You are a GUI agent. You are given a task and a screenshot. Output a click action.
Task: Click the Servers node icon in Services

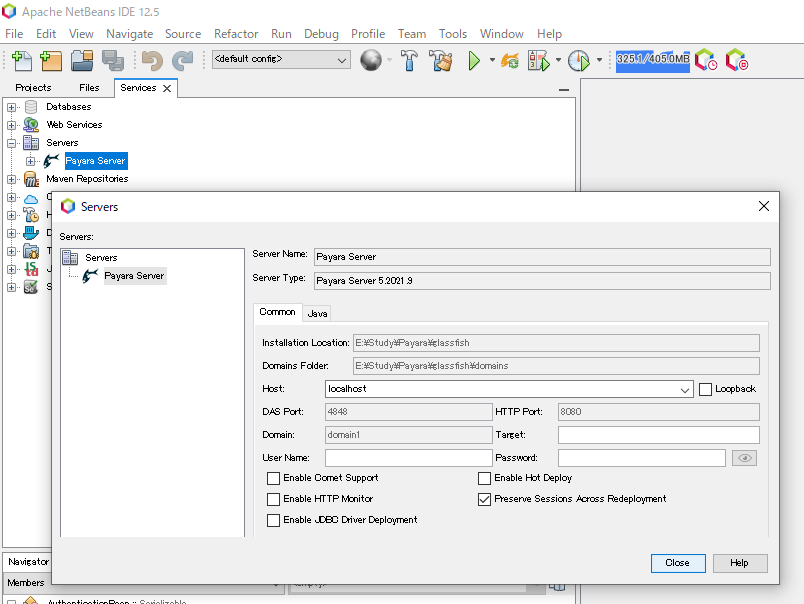pyautogui.click(x=31, y=143)
